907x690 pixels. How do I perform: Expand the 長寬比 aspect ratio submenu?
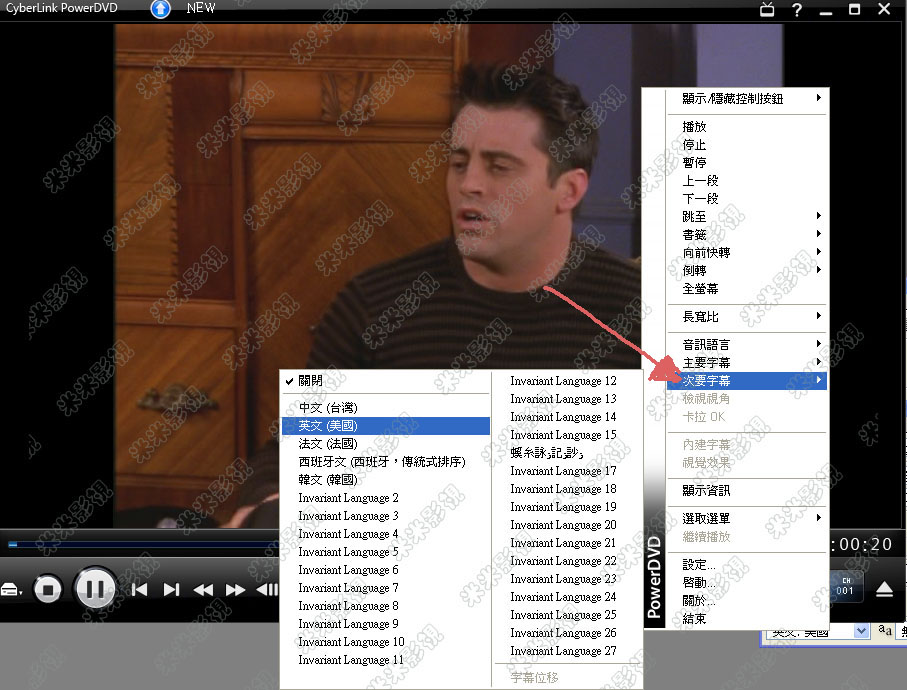click(747, 316)
